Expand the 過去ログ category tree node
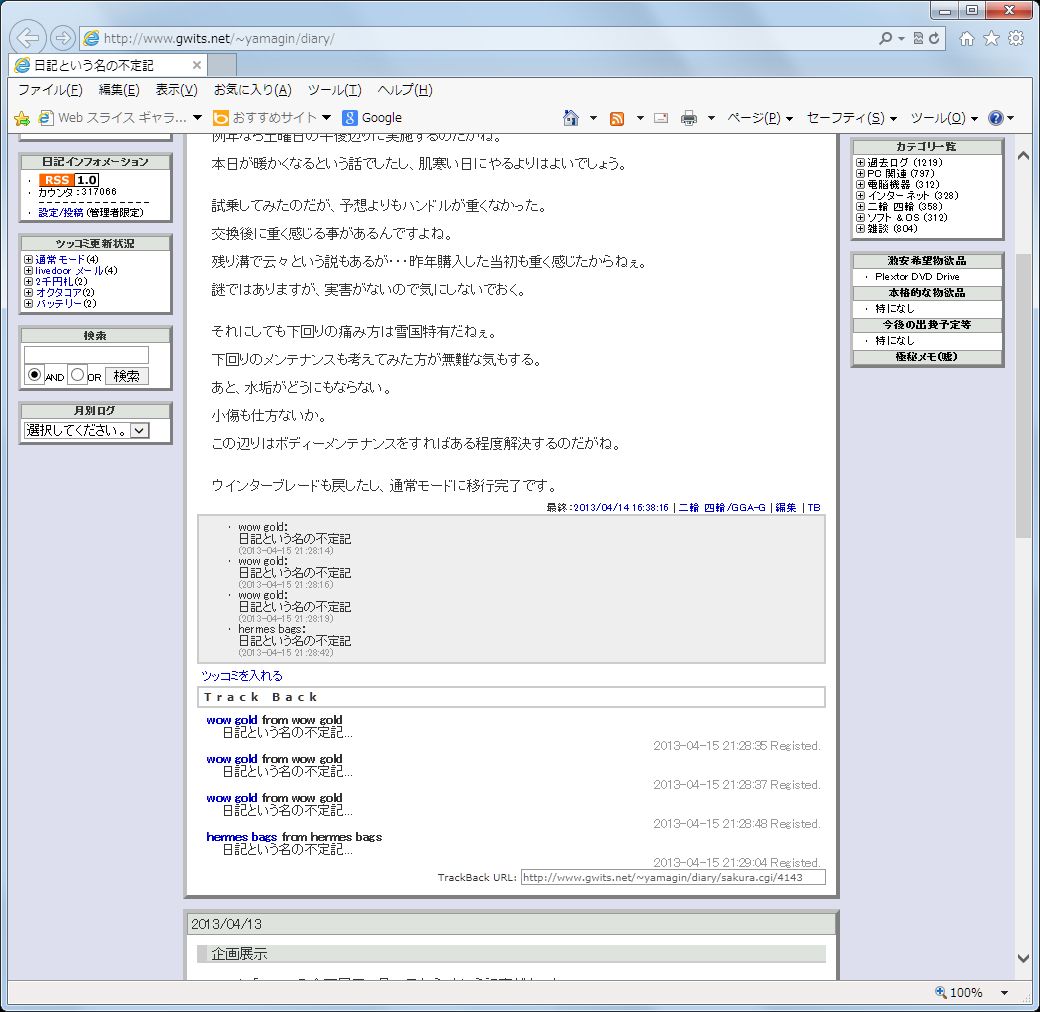This screenshot has height=1012, width=1040. [x=860, y=162]
